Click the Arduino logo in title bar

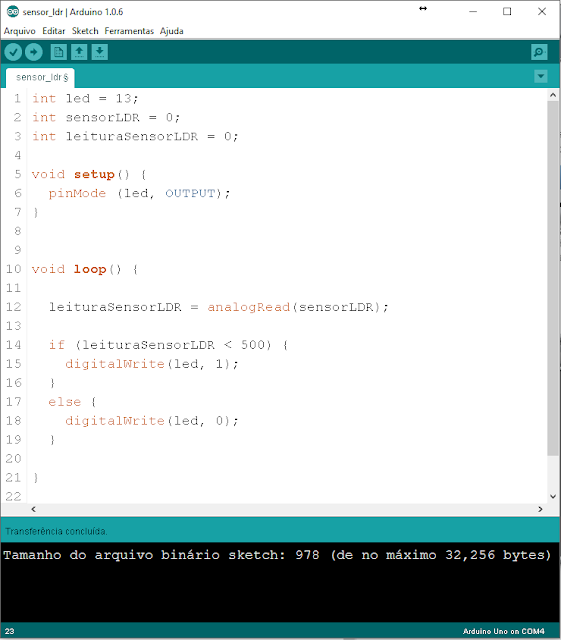click(13, 12)
